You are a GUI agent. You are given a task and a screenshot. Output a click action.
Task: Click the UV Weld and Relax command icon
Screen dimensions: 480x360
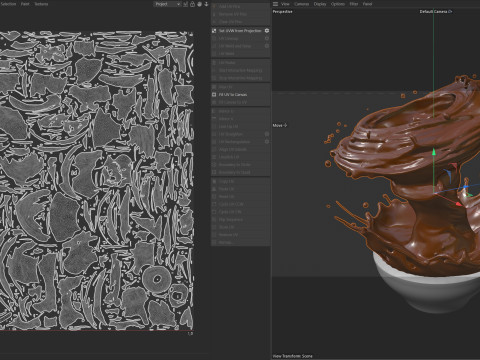[x=214, y=46]
